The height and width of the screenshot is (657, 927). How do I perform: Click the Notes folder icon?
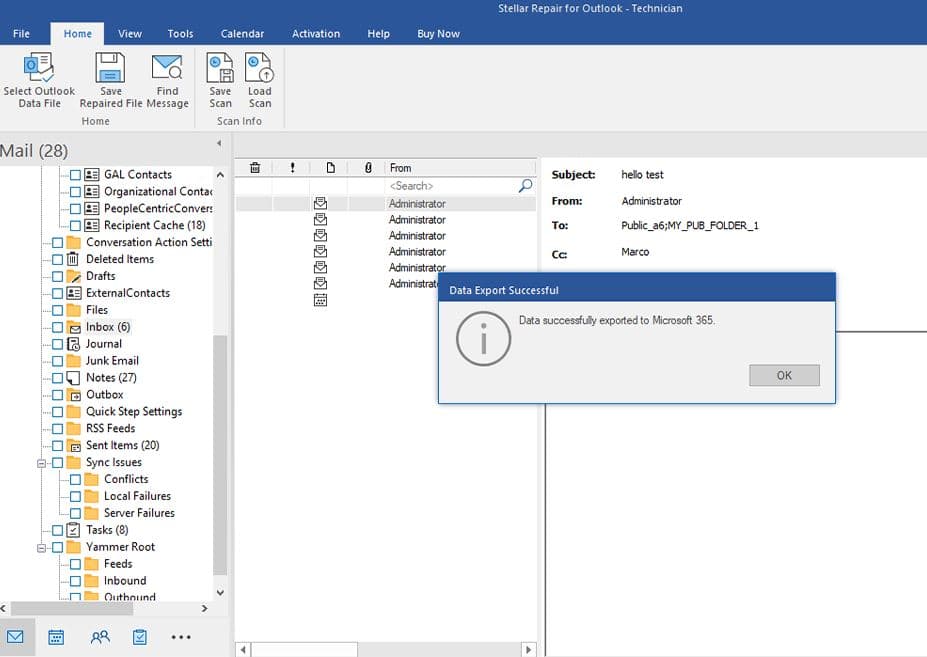click(x=73, y=378)
